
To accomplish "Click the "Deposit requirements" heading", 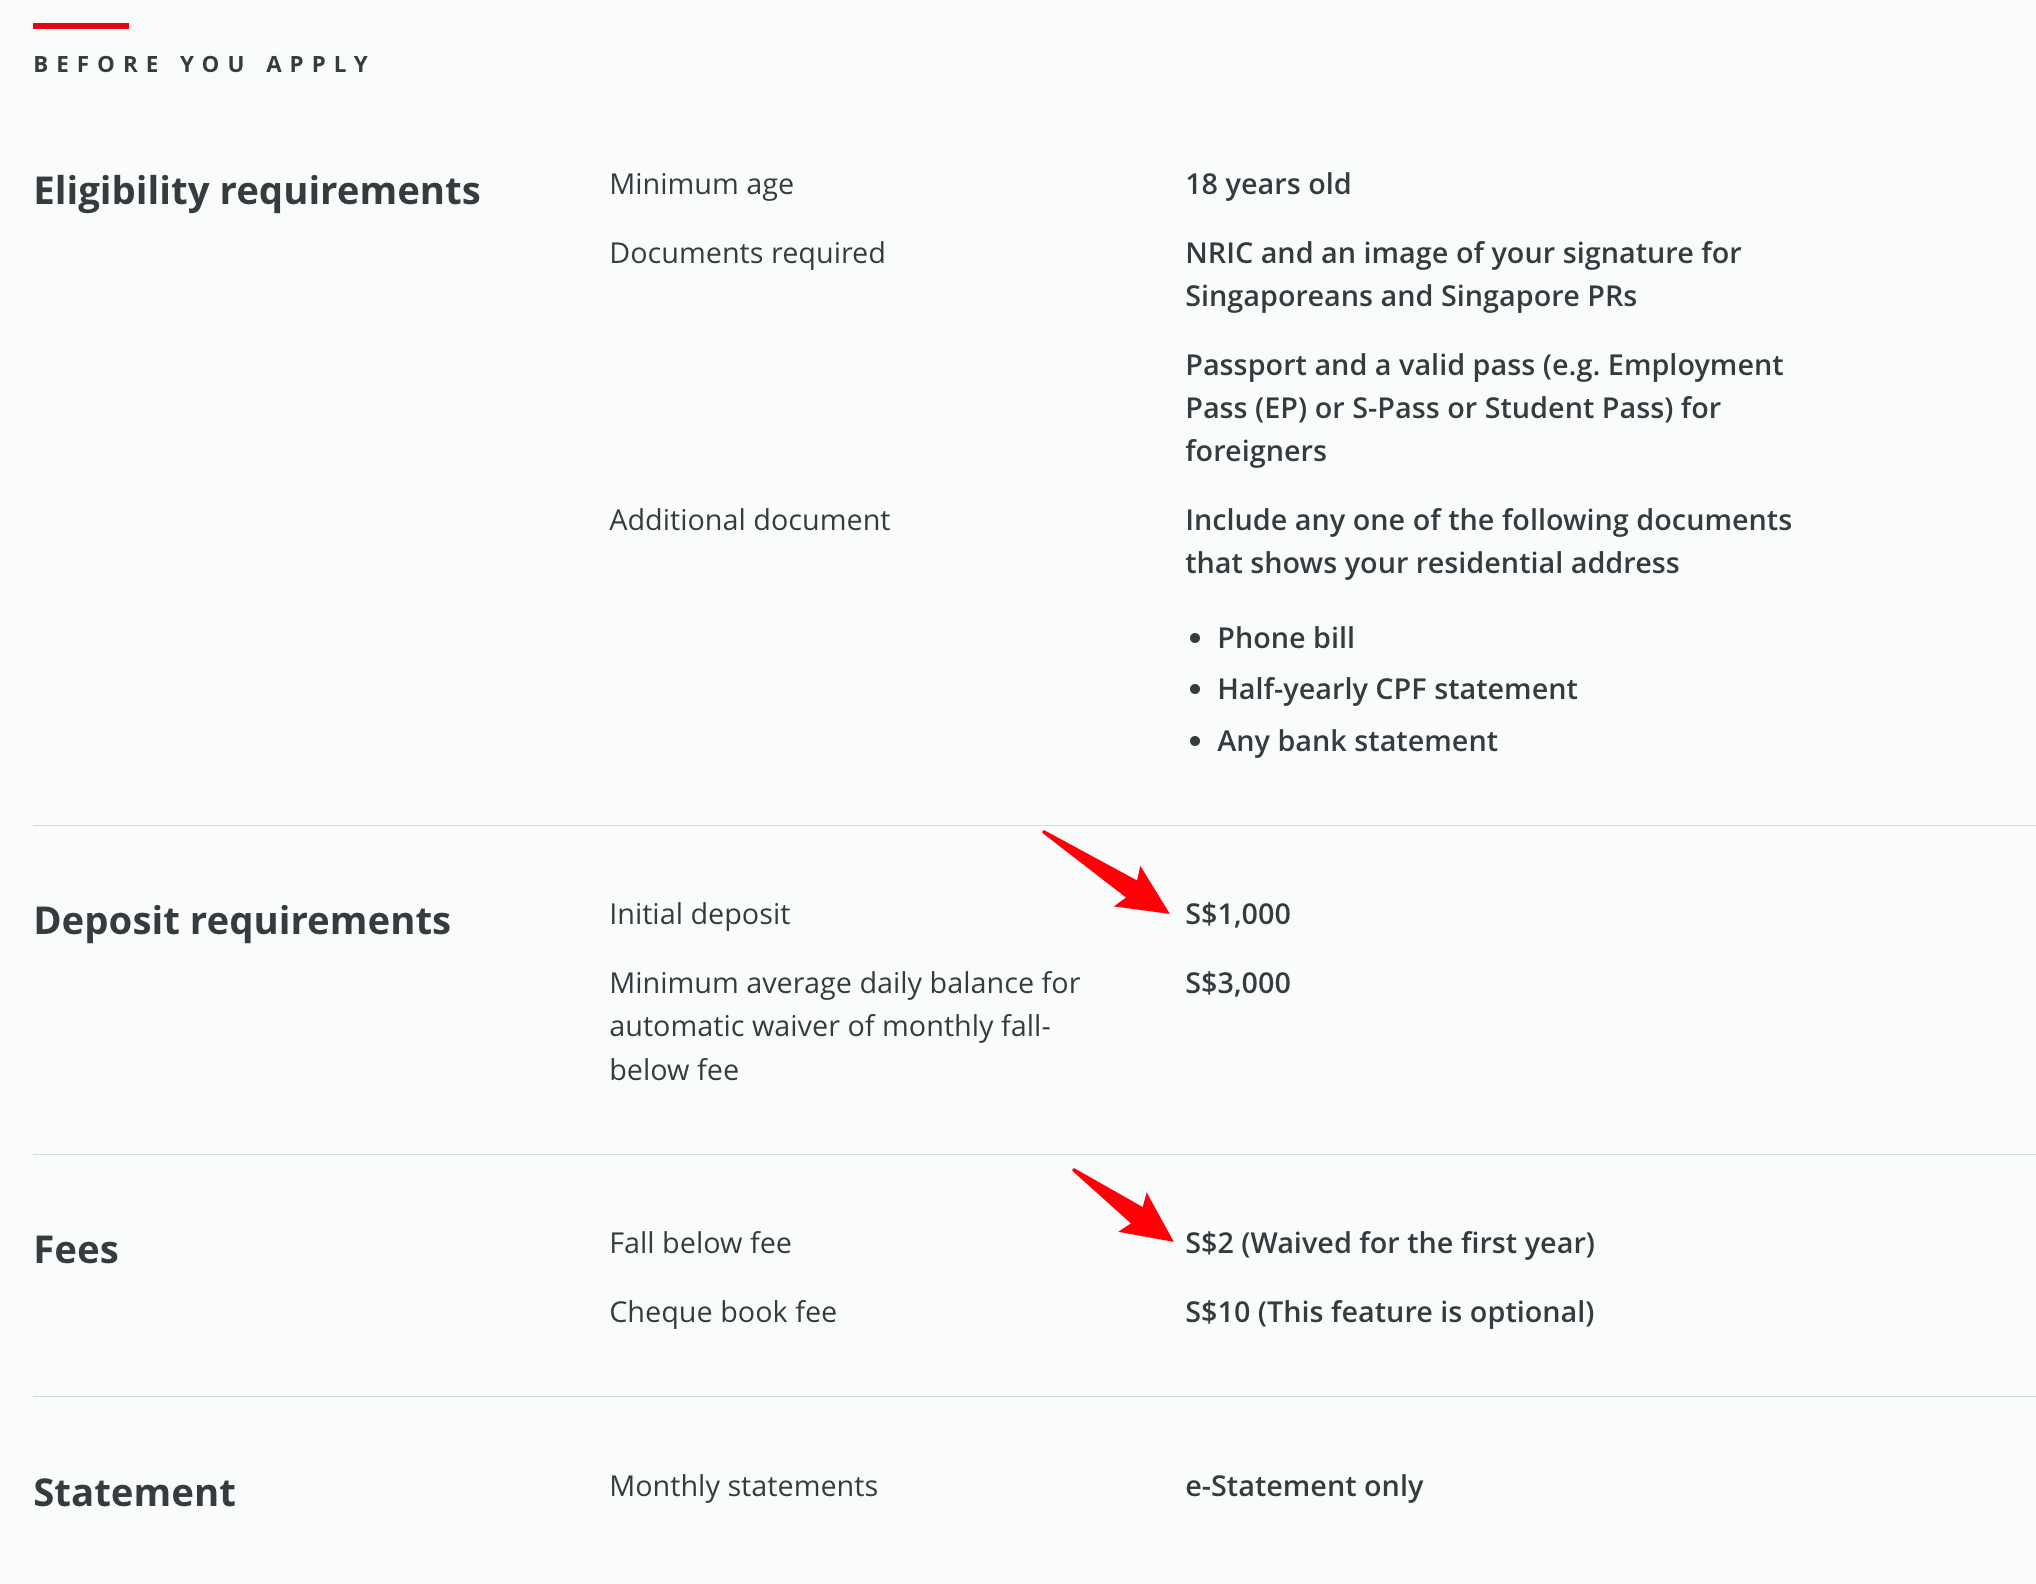I will point(242,921).
